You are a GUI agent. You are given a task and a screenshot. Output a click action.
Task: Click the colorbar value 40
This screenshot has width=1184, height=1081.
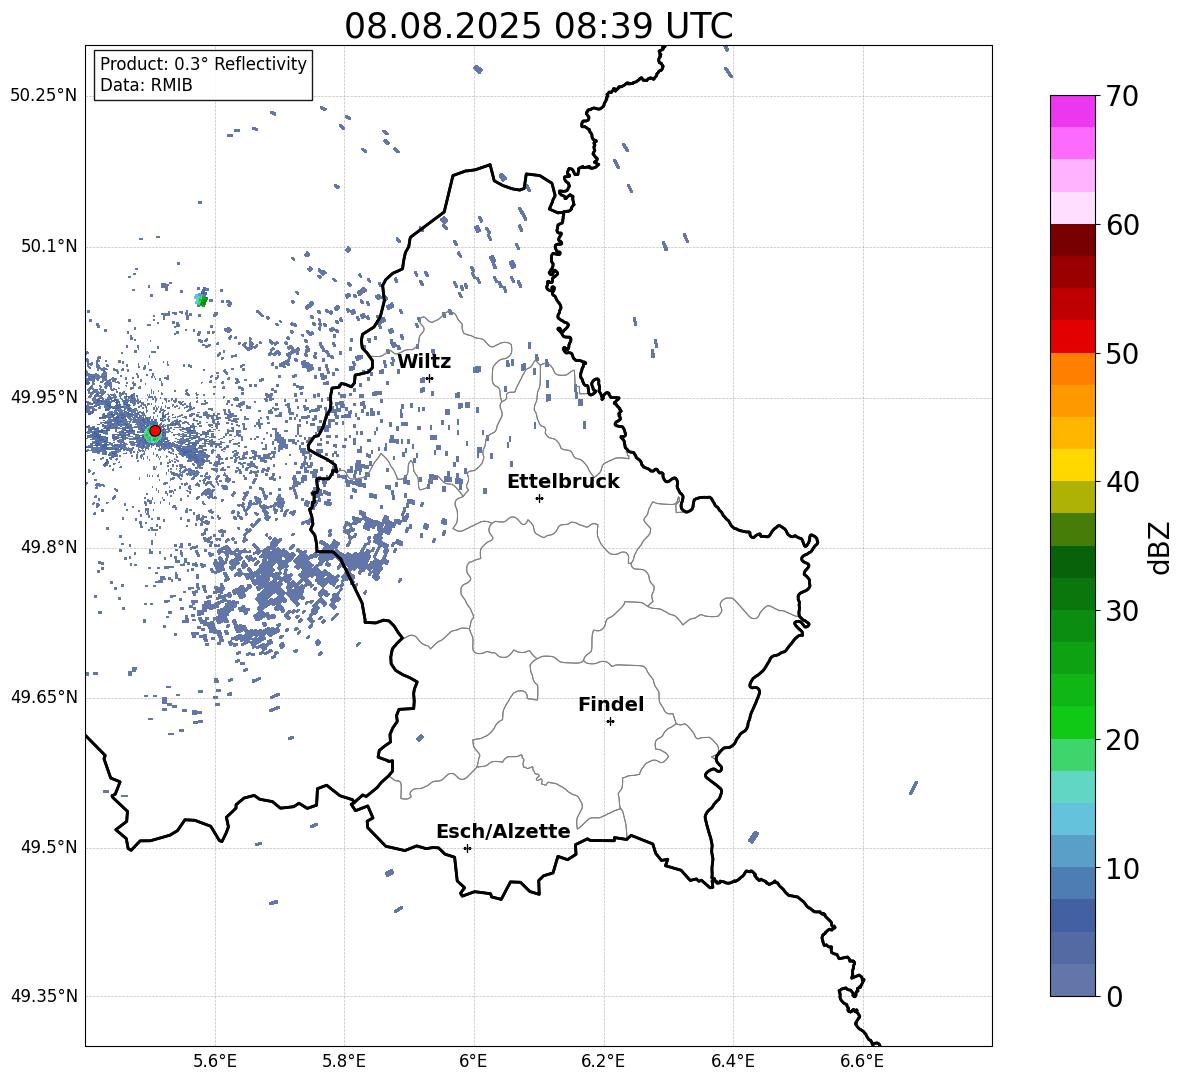pos(1123,482)
